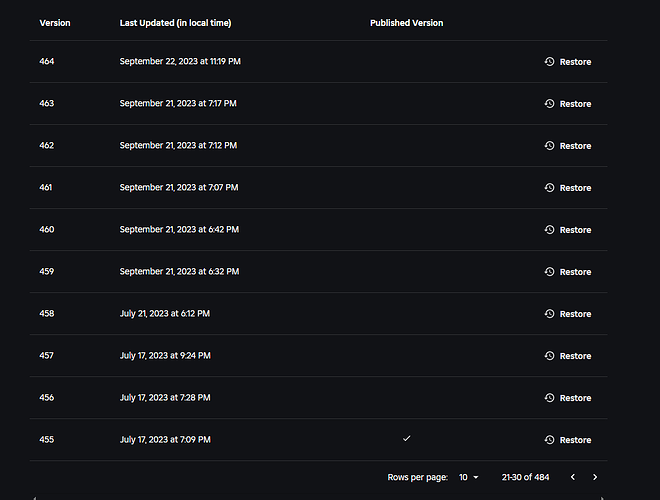Click the restore clock icon for version 464
This screenshot has width=660, height=500.
(549, 61)
